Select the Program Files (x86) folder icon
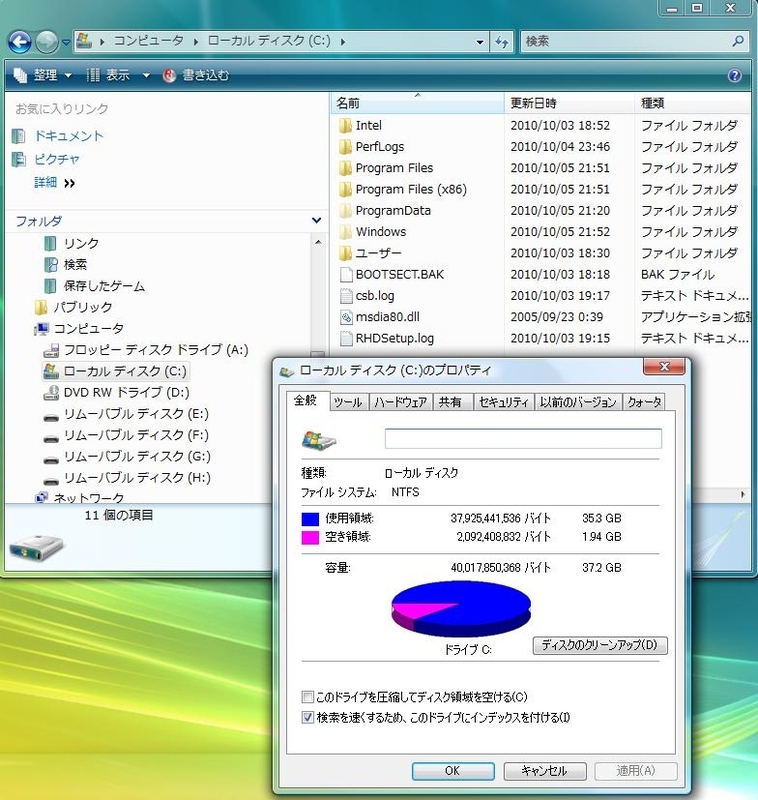Image resolution: width=758 pixels, height=800 pixels. (346, 190)
